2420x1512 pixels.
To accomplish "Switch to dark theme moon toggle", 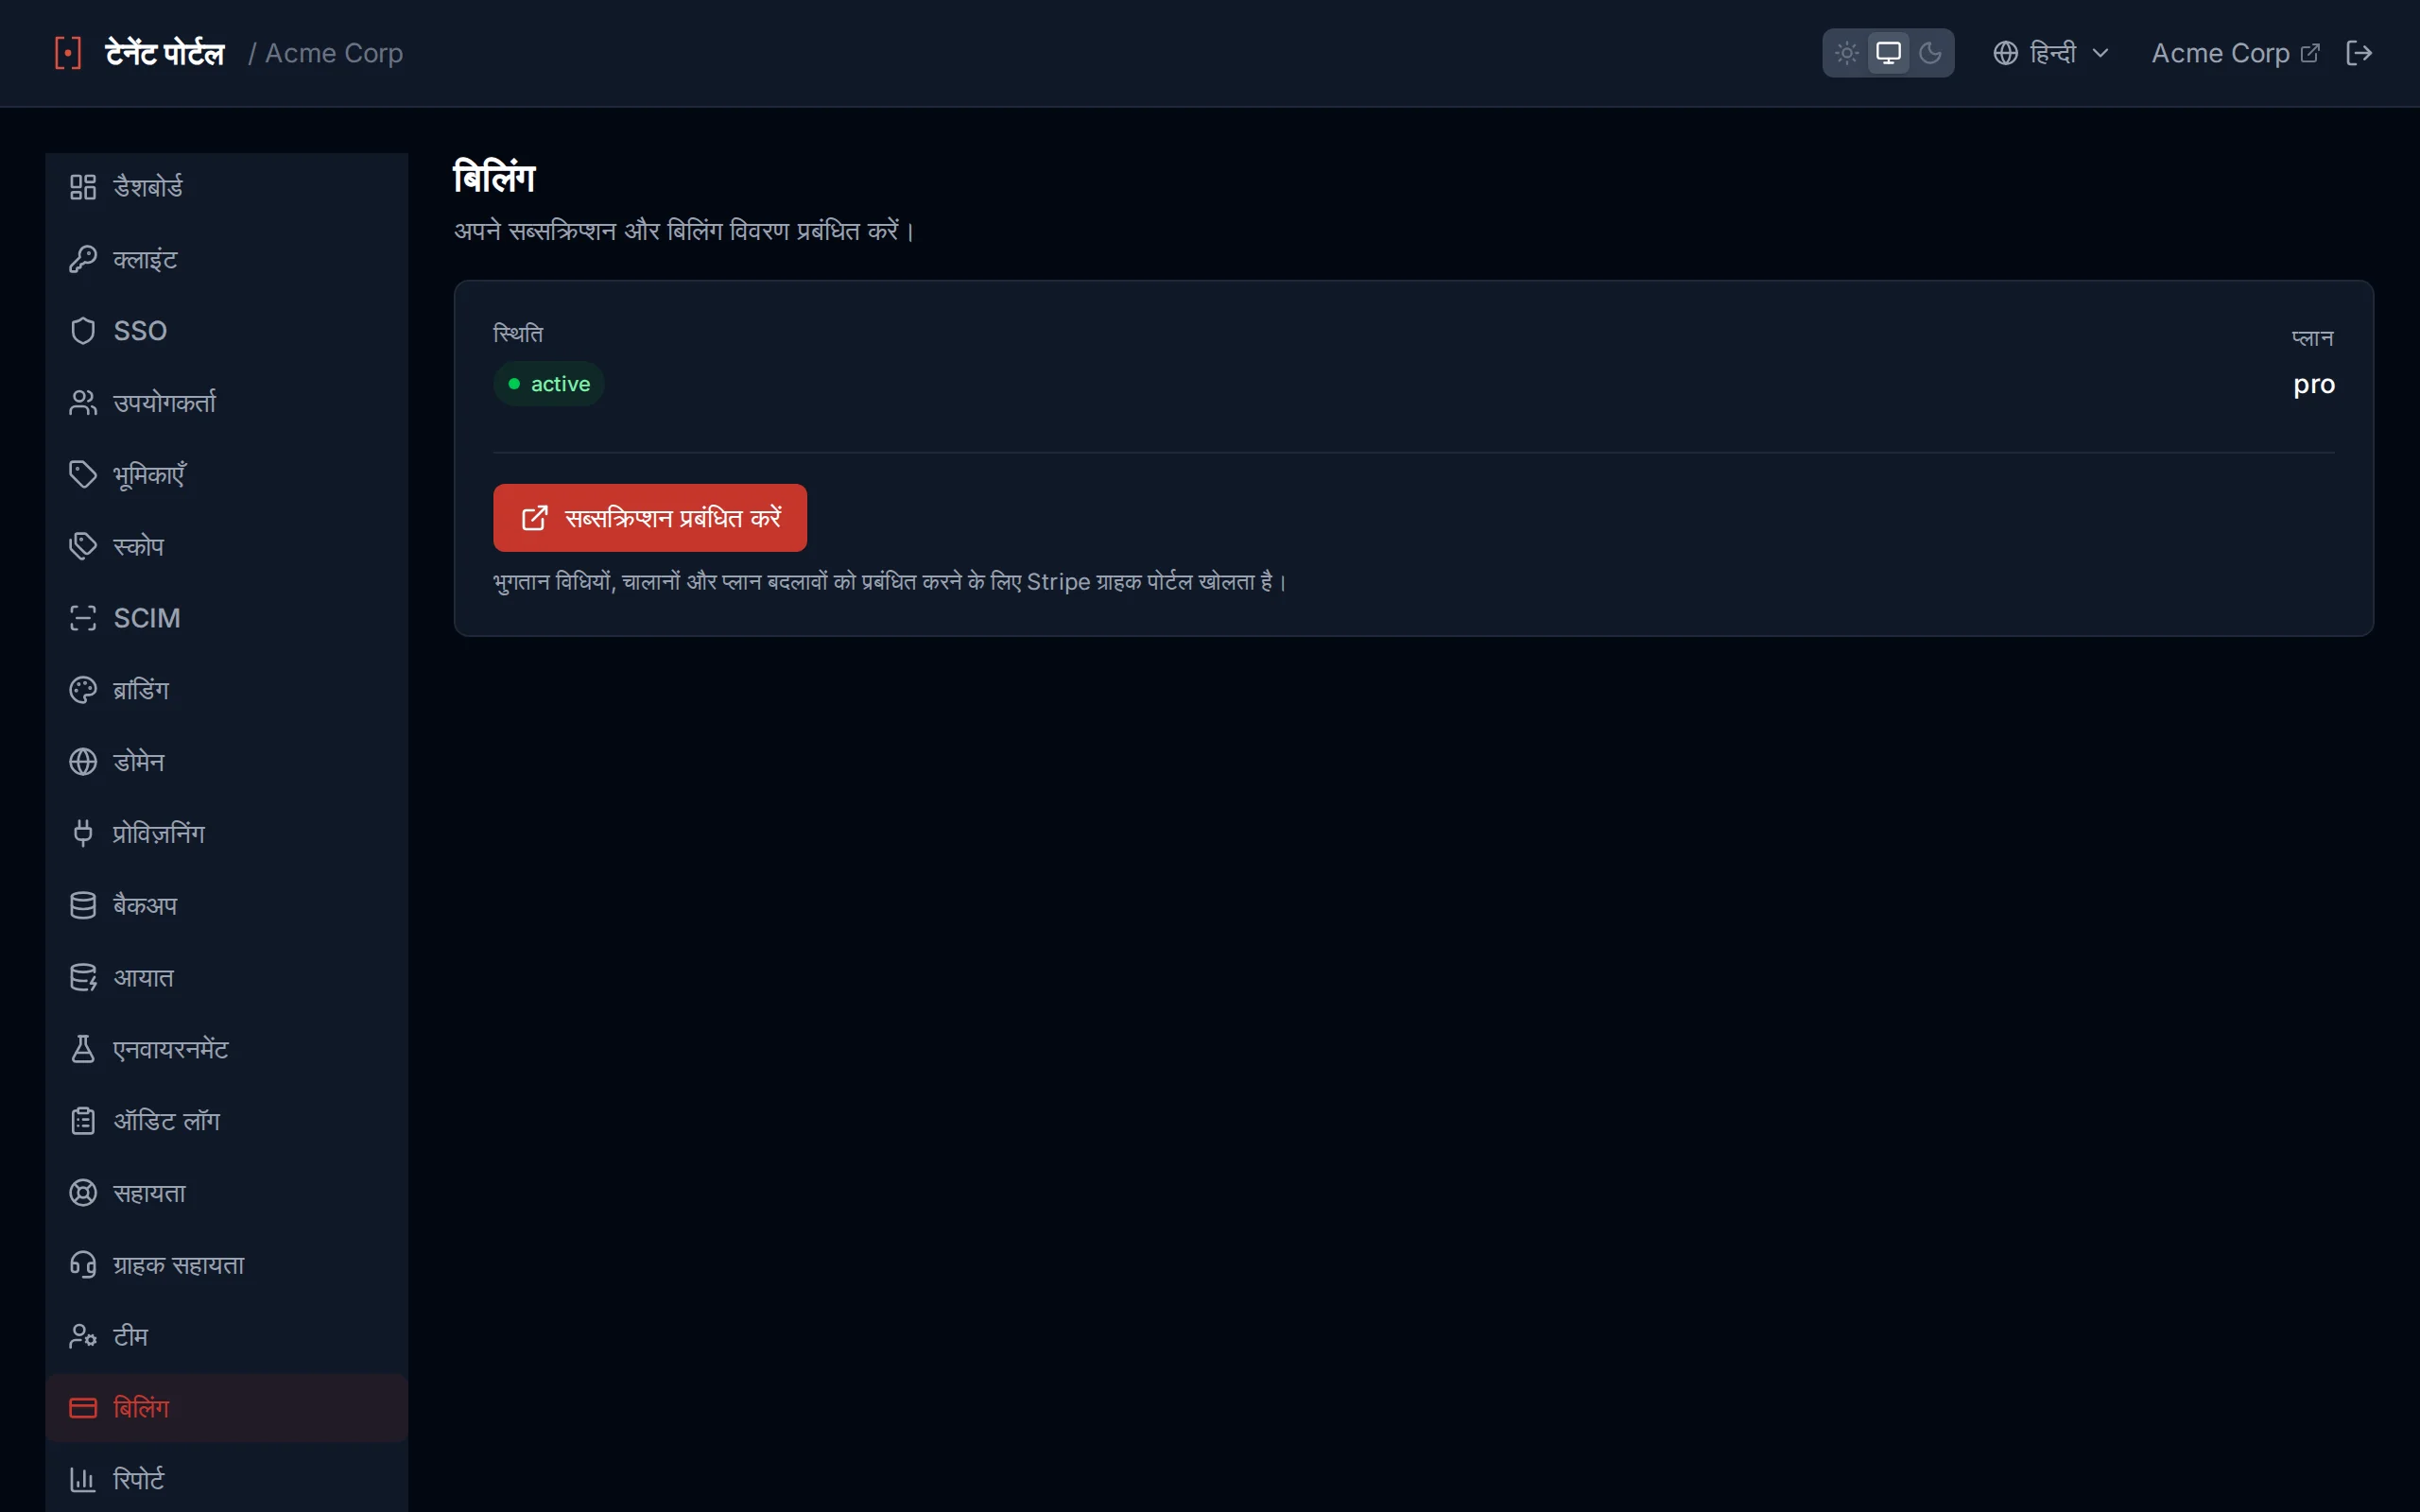I will (x=1930, y=53).
